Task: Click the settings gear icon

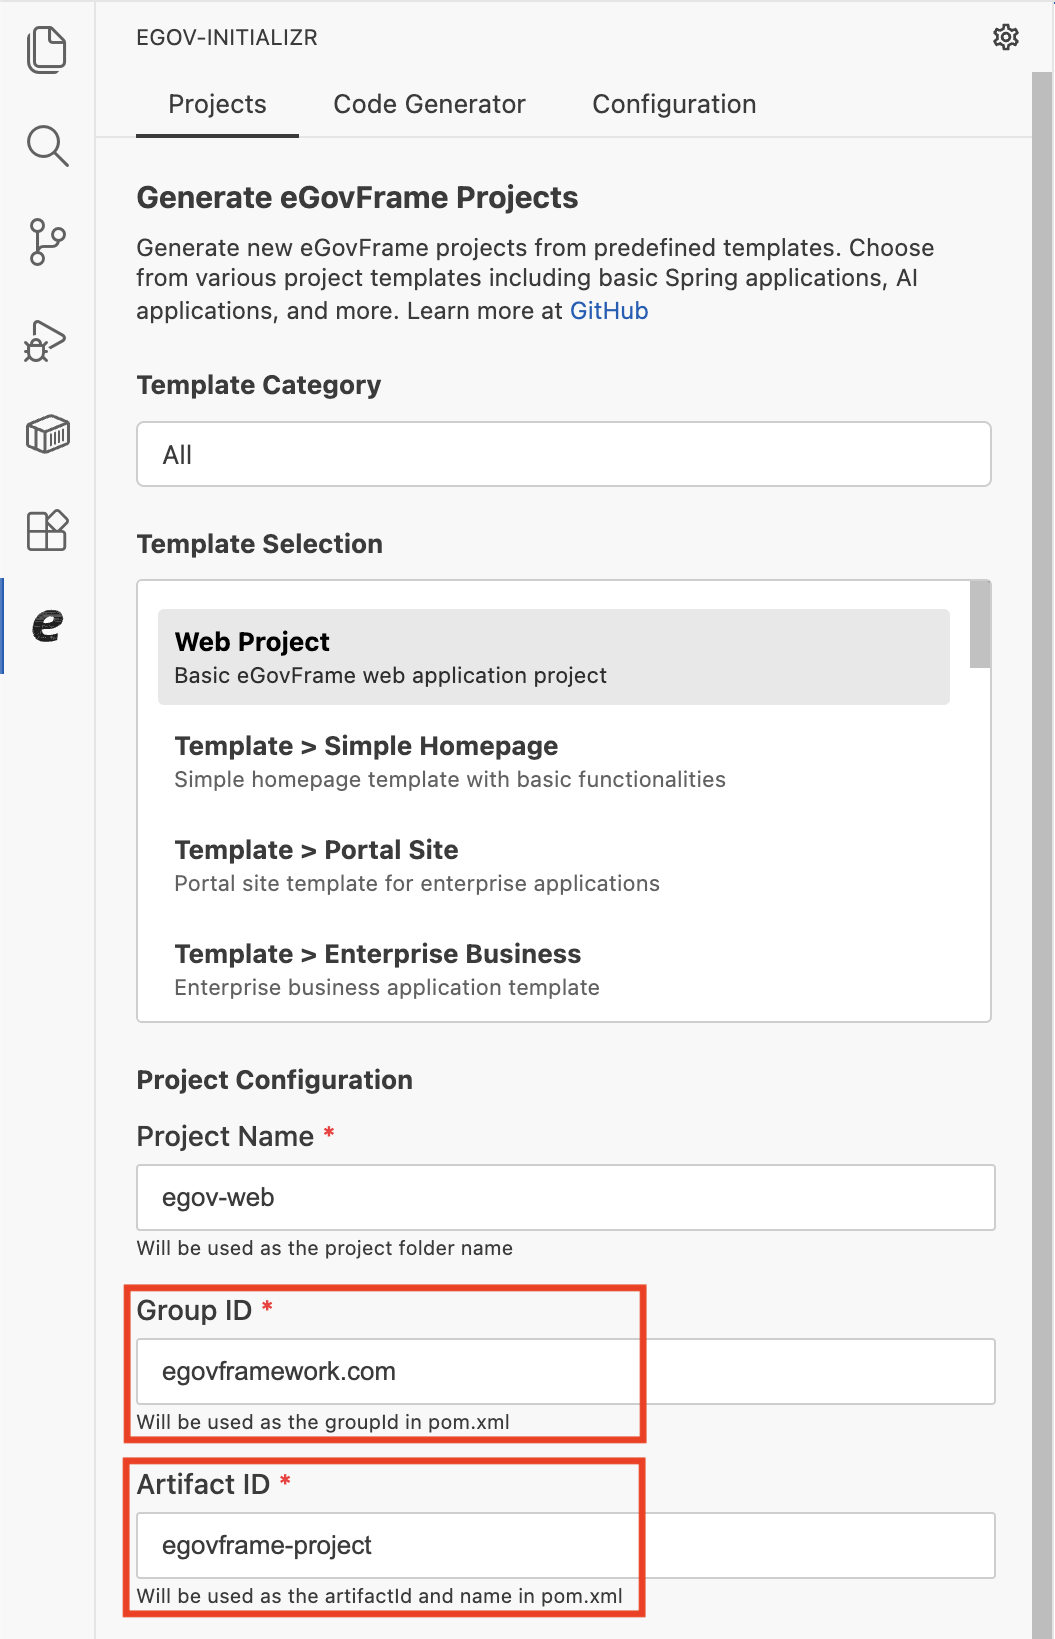Action: (x=1005, y=38)
